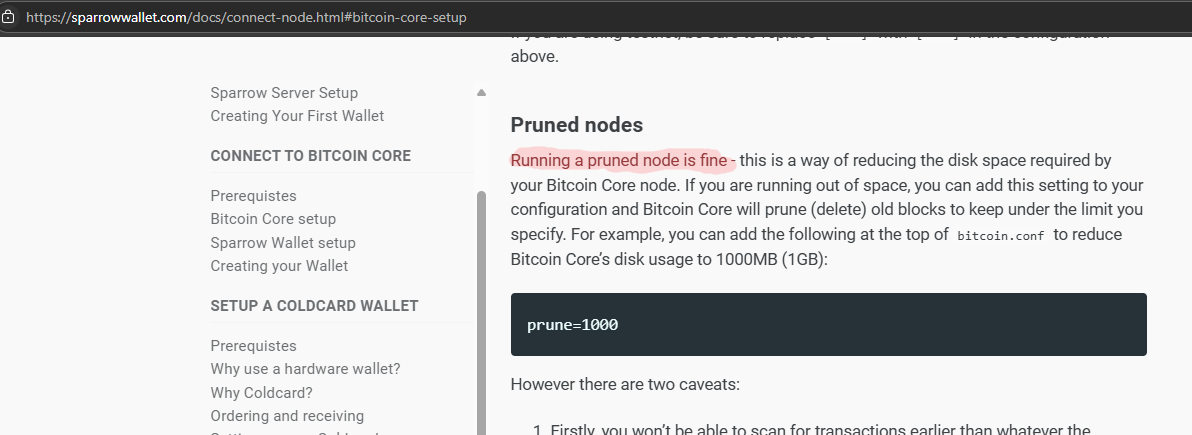Image resolution: width=1192 pixels, height=435 pixels.
Task: Click the Pruned nodes heading
Action: [576, 125]
